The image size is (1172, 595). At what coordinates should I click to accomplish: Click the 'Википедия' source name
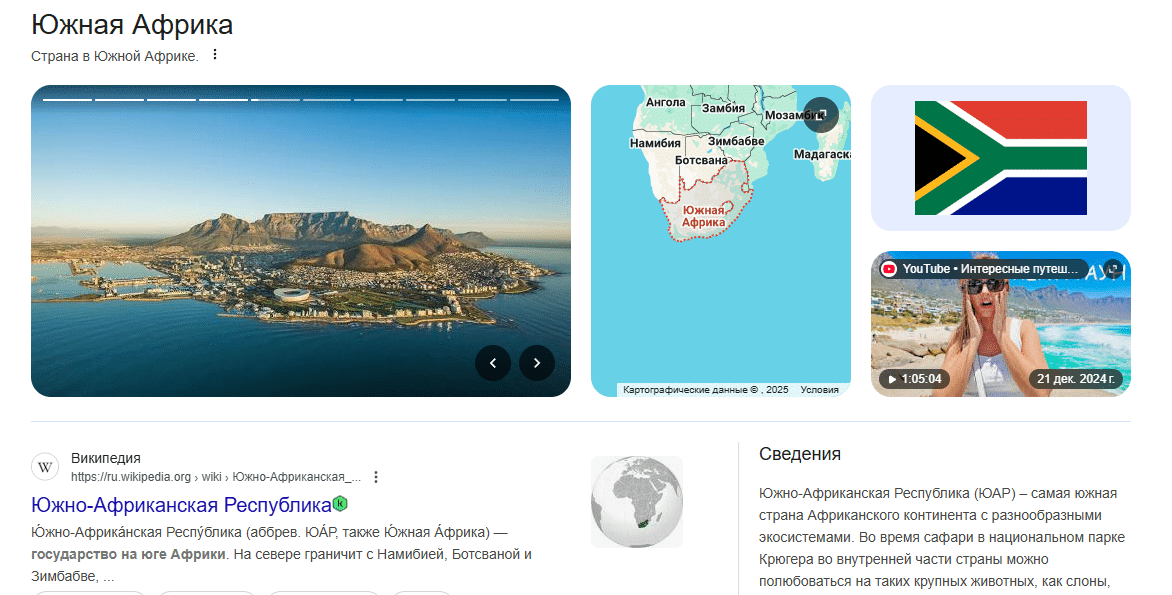pyautogui.click(x=106, y=459)
